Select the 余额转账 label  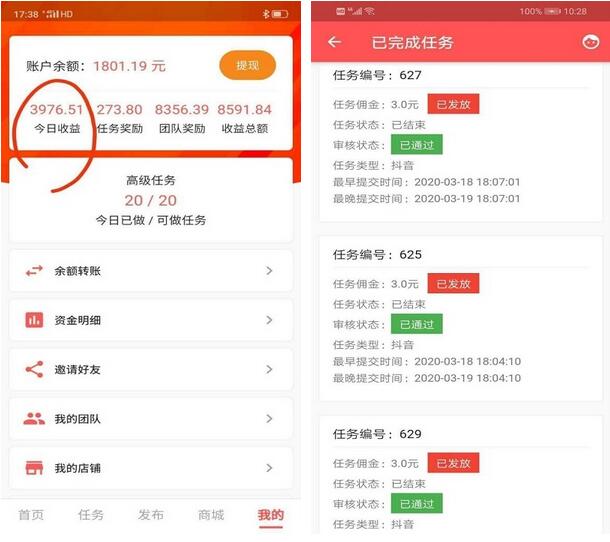tap(77, 271)
